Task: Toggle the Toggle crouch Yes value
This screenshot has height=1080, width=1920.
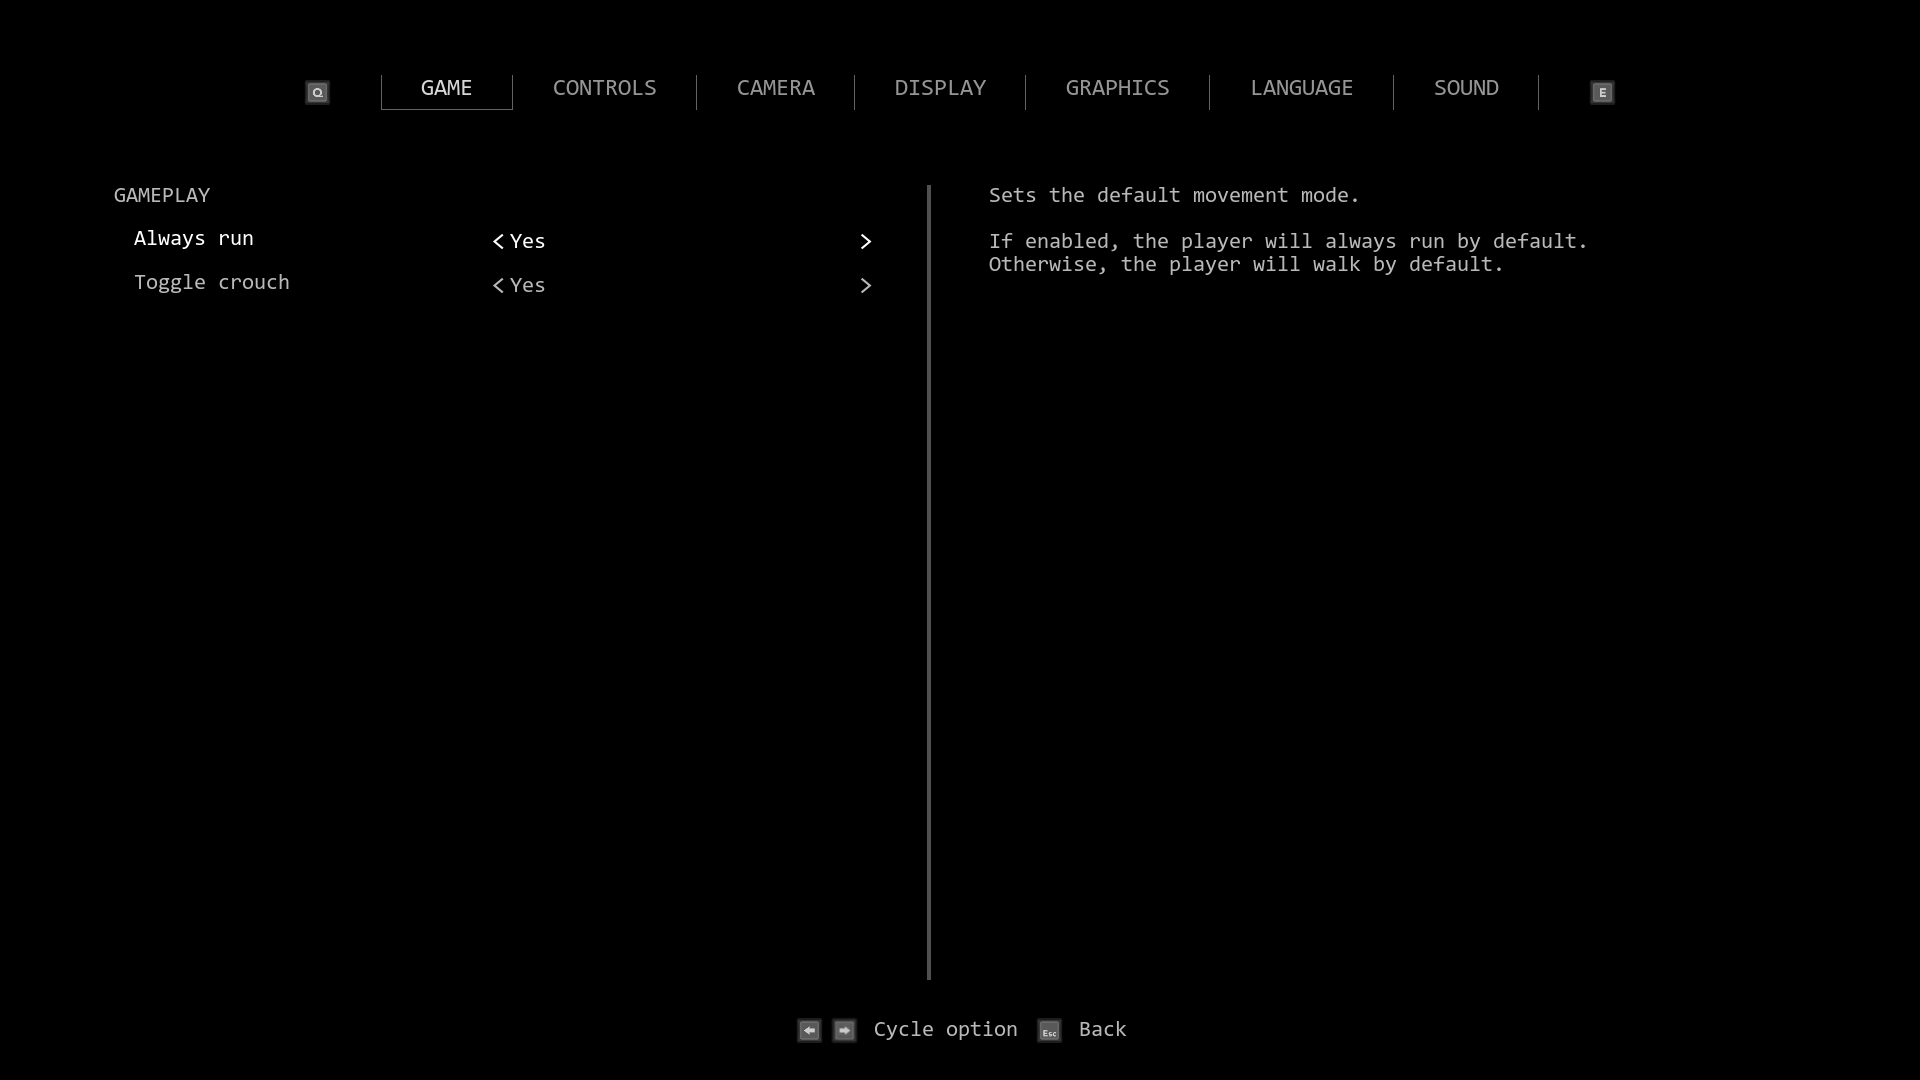Action: click(x=527, y=285)
